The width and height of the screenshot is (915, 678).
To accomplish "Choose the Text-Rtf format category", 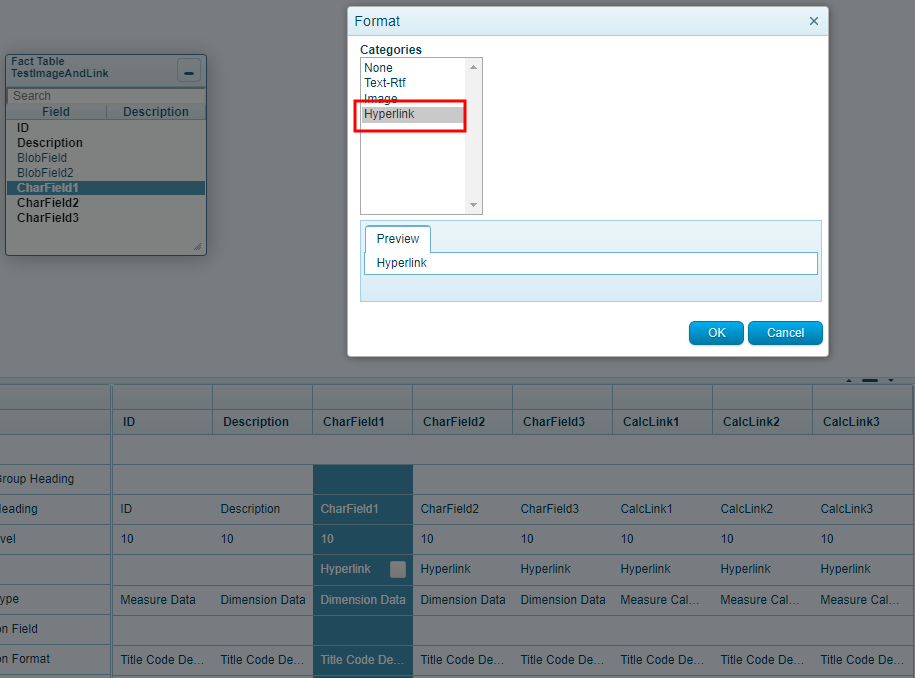I will pyautogui.click(x=385, y=83).
